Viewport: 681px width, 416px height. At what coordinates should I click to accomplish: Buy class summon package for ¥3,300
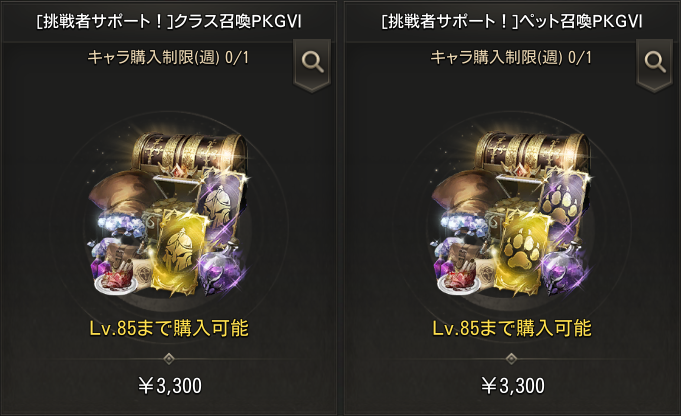(170, 386)
